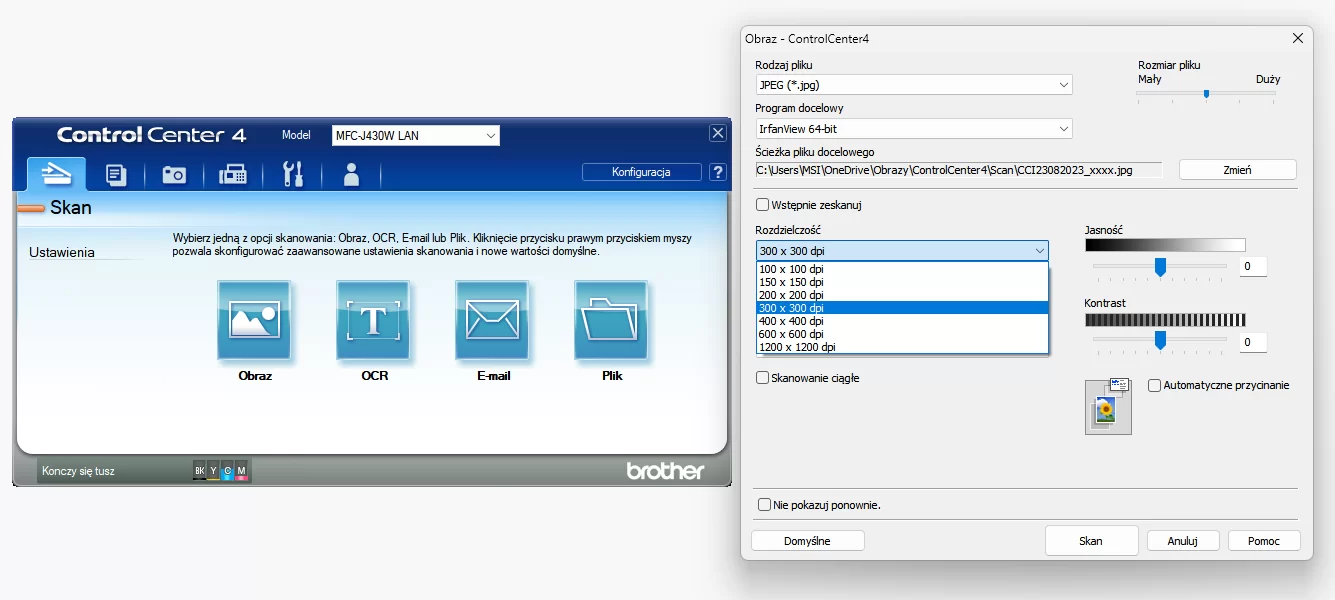
Task: Click the Kontrast slider handle
Action: (x=1160, y=341)
